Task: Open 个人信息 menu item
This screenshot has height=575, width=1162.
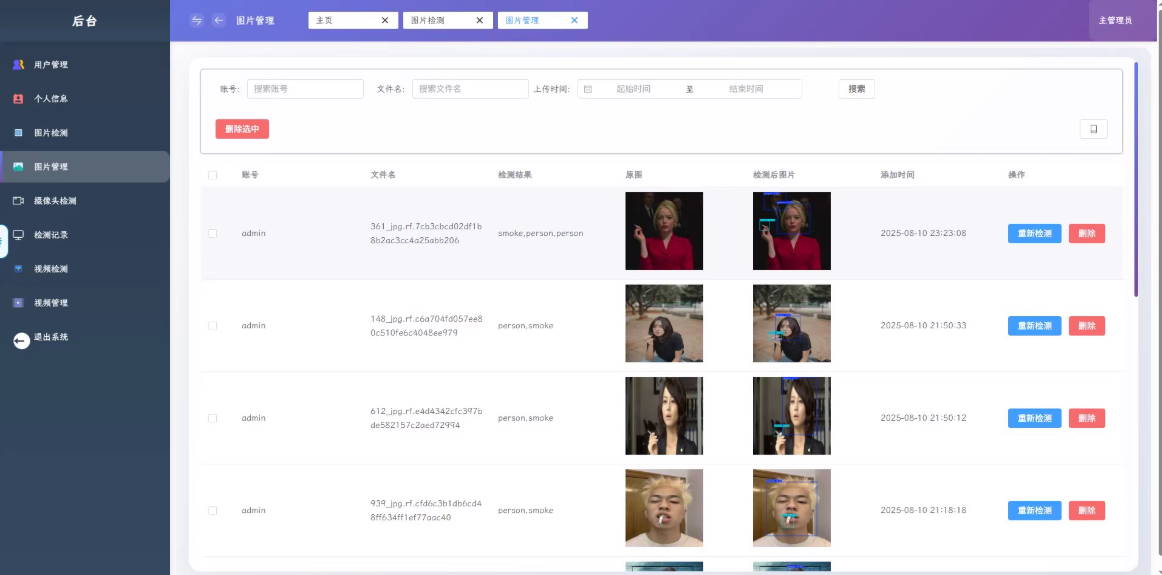Action: pyautogui.click(x=84, y=99)
